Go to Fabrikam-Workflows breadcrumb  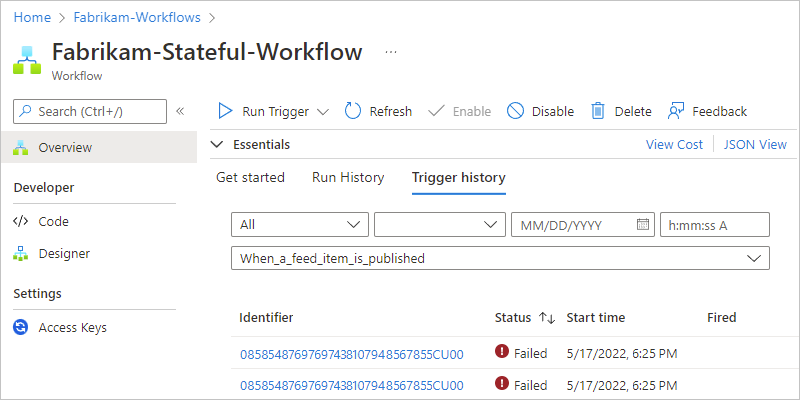pyautogui.click(x=137, y=17)
